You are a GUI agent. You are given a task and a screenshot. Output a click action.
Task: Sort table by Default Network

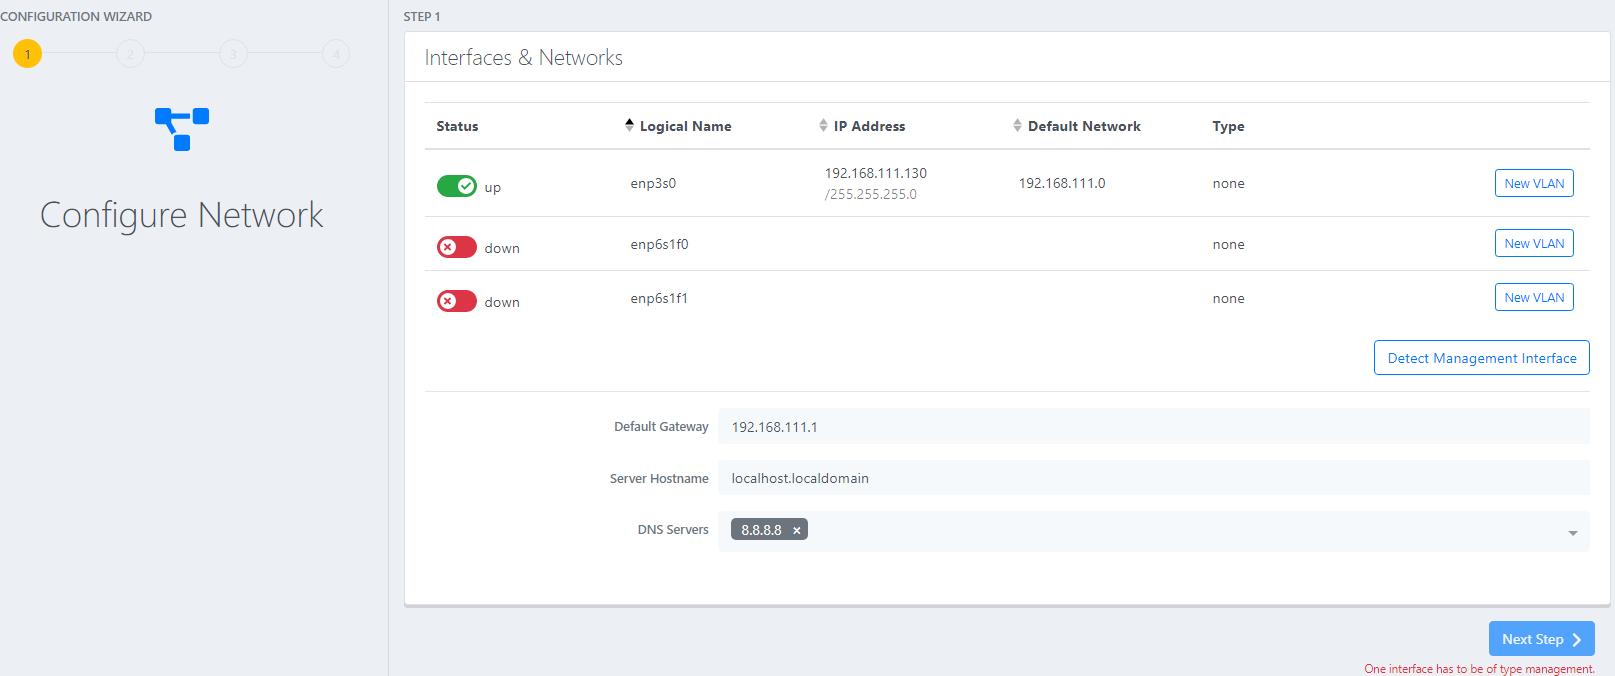(x=1083, y=126)
